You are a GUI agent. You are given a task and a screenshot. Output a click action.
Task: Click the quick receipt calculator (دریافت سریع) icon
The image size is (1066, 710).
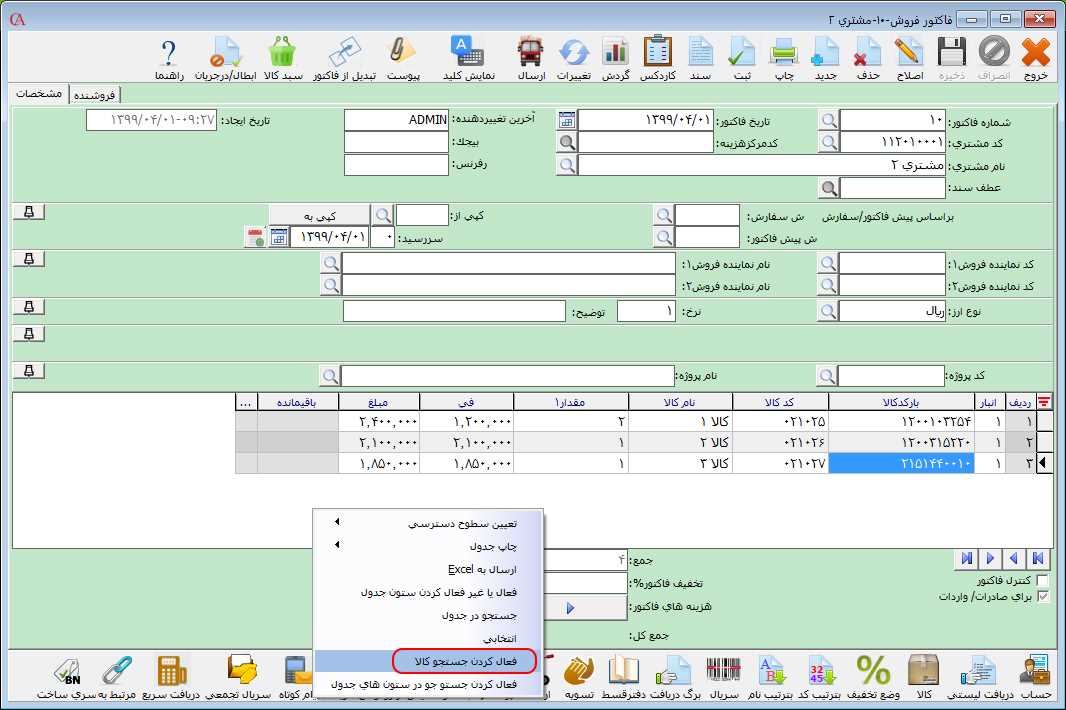click(171, 677)
